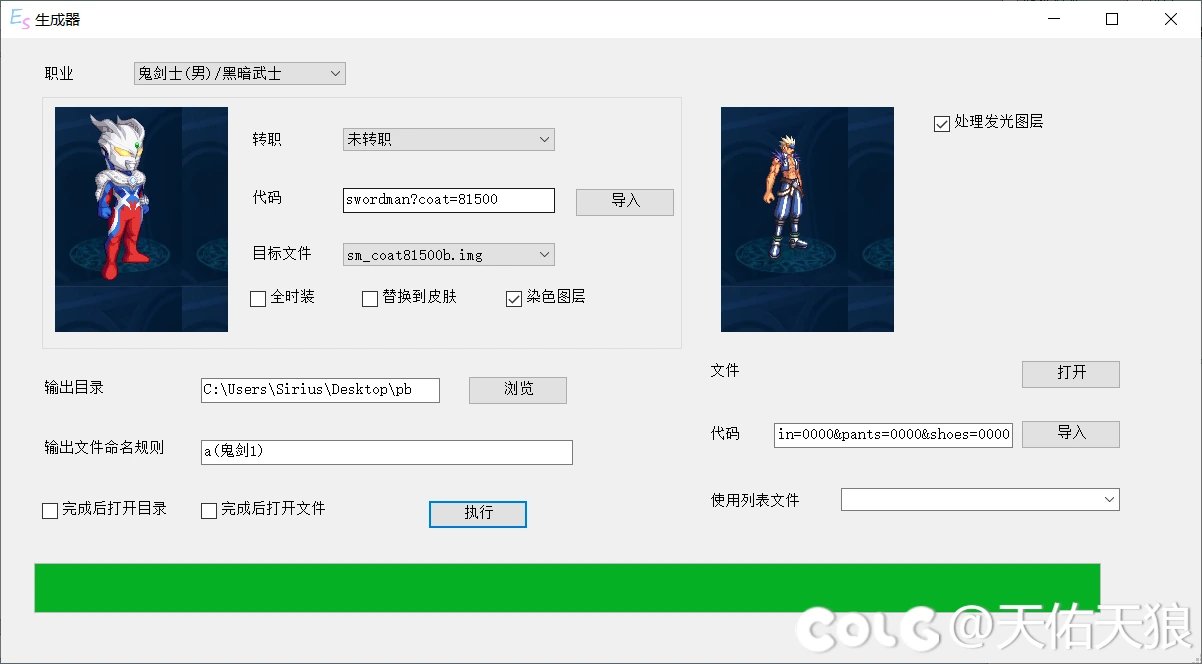Click the 目标文件 label
This screenshot has width=1202, height=664.
point(282,253)
